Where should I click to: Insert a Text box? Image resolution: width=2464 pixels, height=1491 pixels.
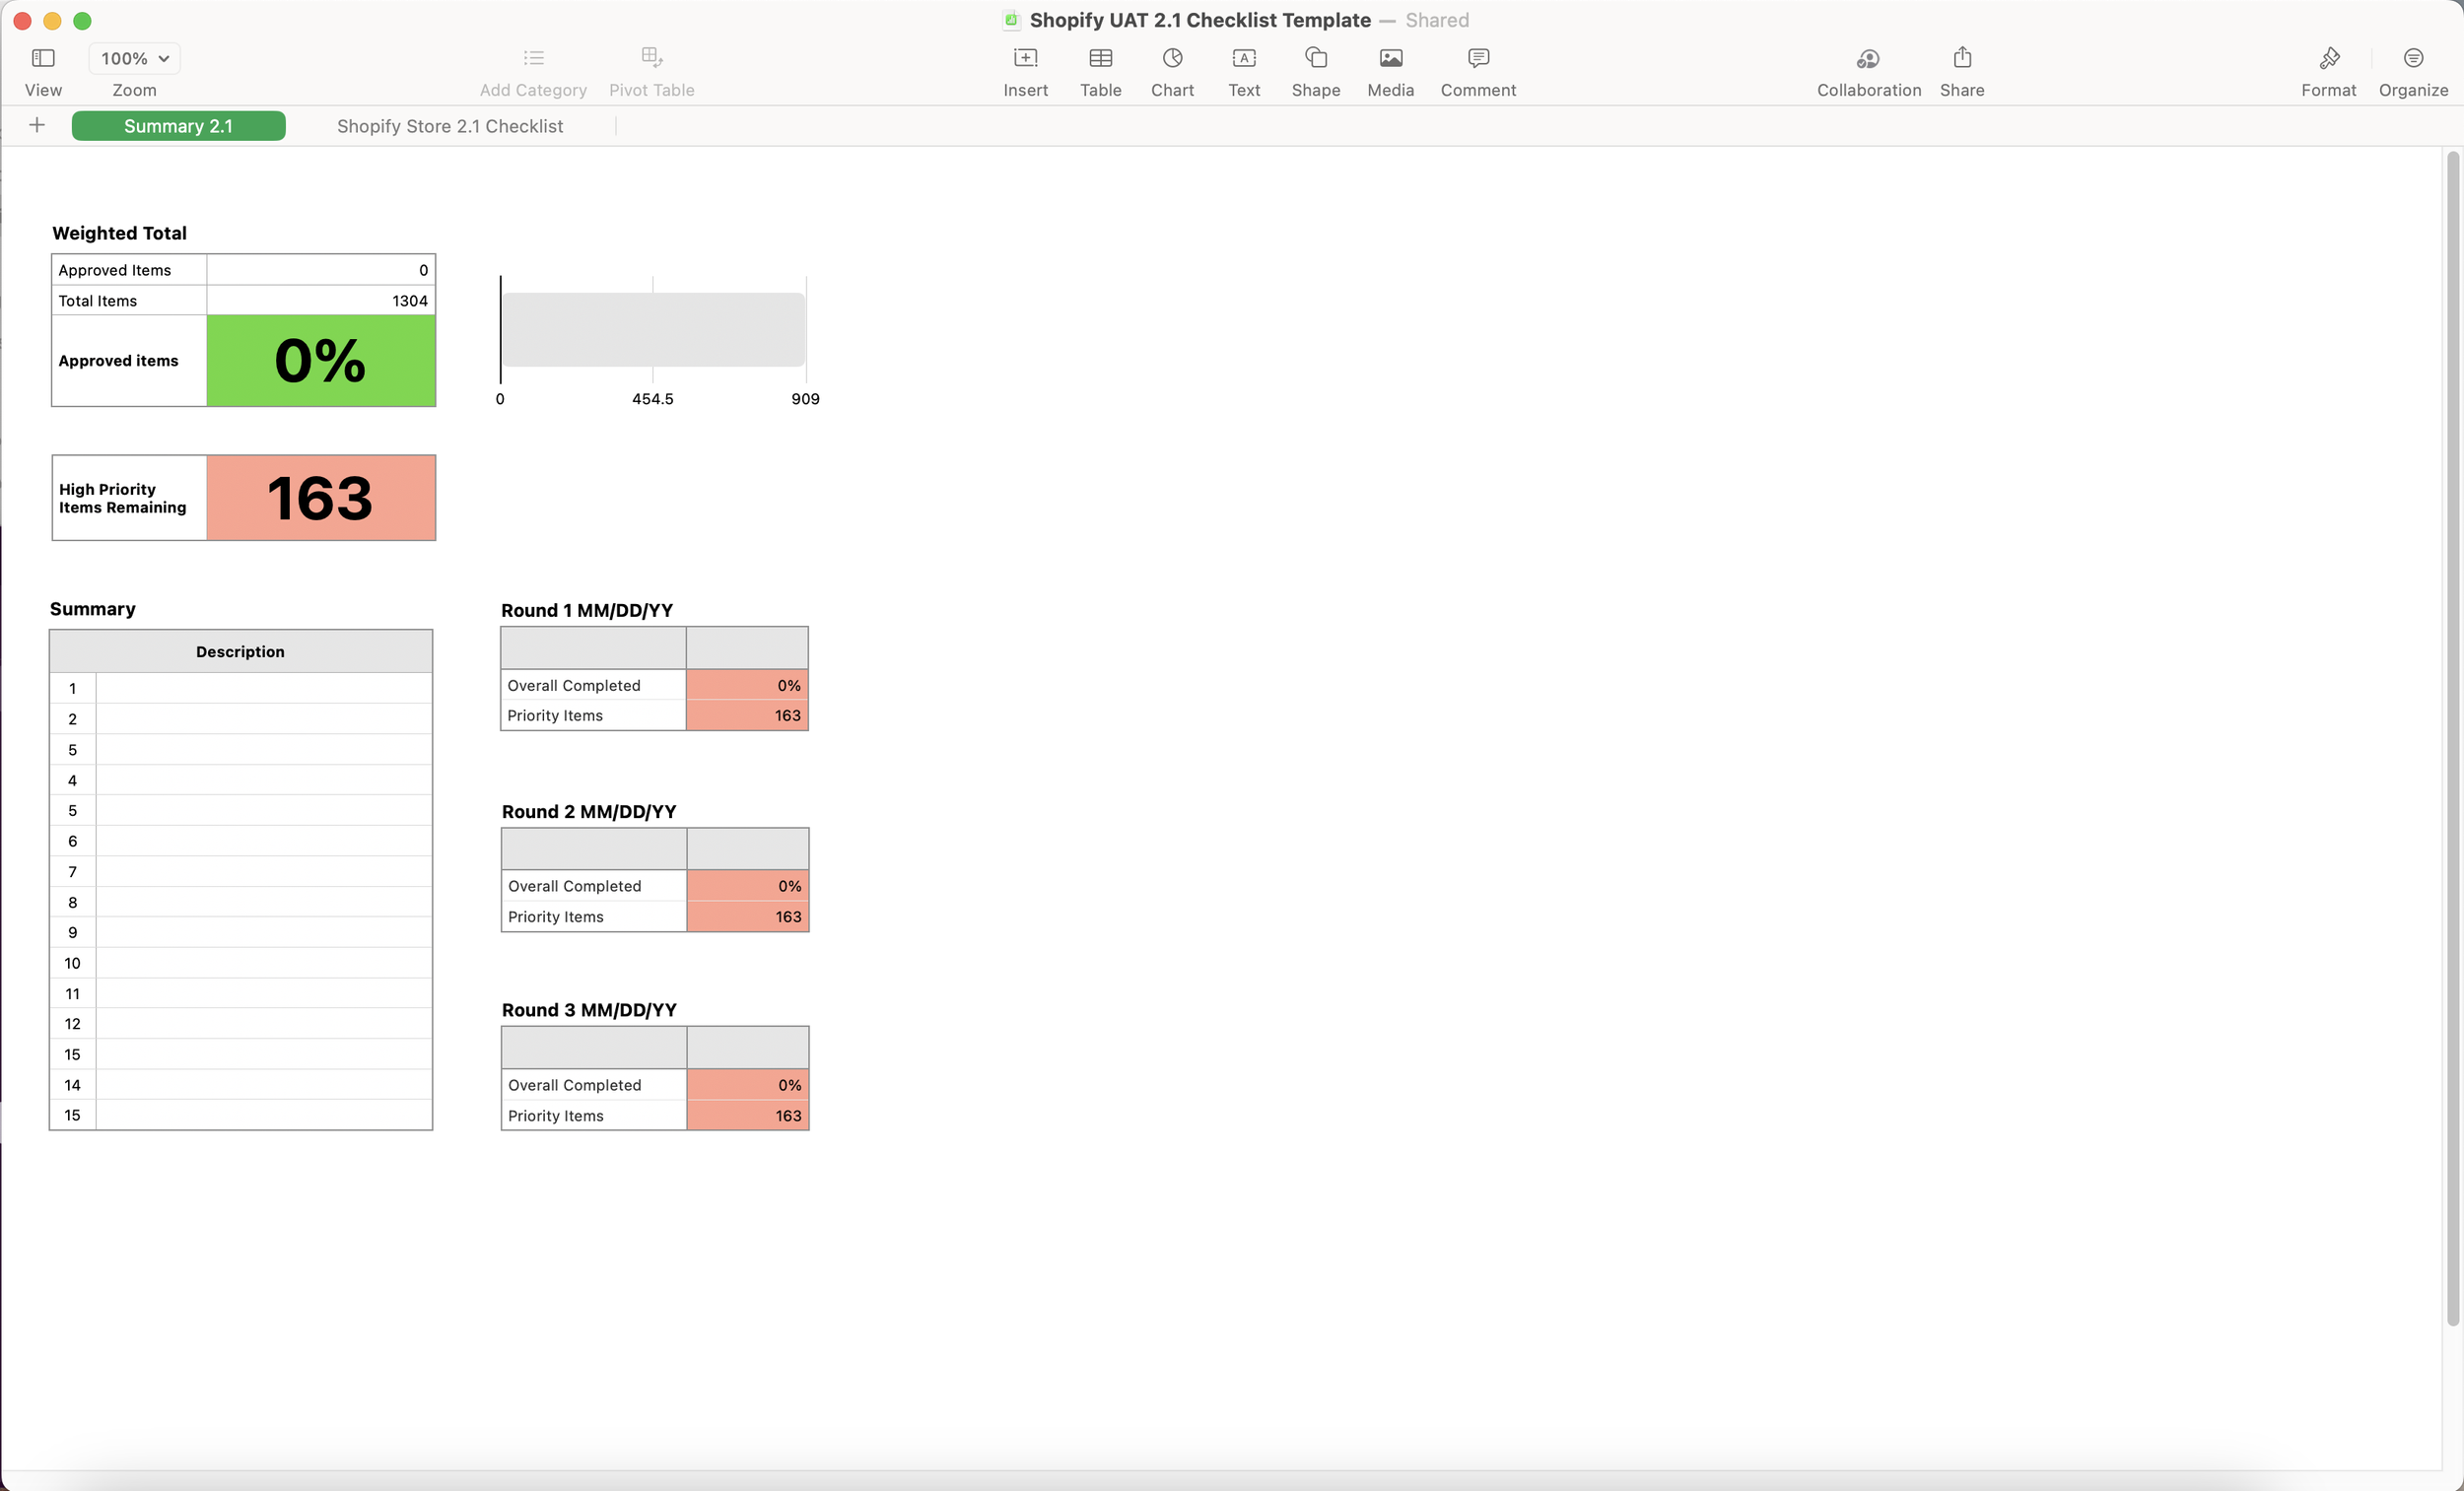(1244, 58)
